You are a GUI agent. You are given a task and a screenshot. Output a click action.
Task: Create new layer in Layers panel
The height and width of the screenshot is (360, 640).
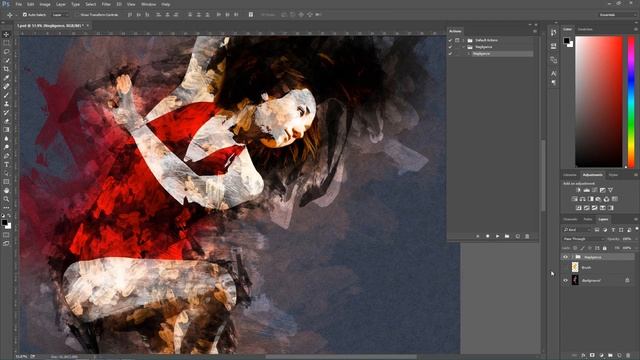tap(619, 356)
